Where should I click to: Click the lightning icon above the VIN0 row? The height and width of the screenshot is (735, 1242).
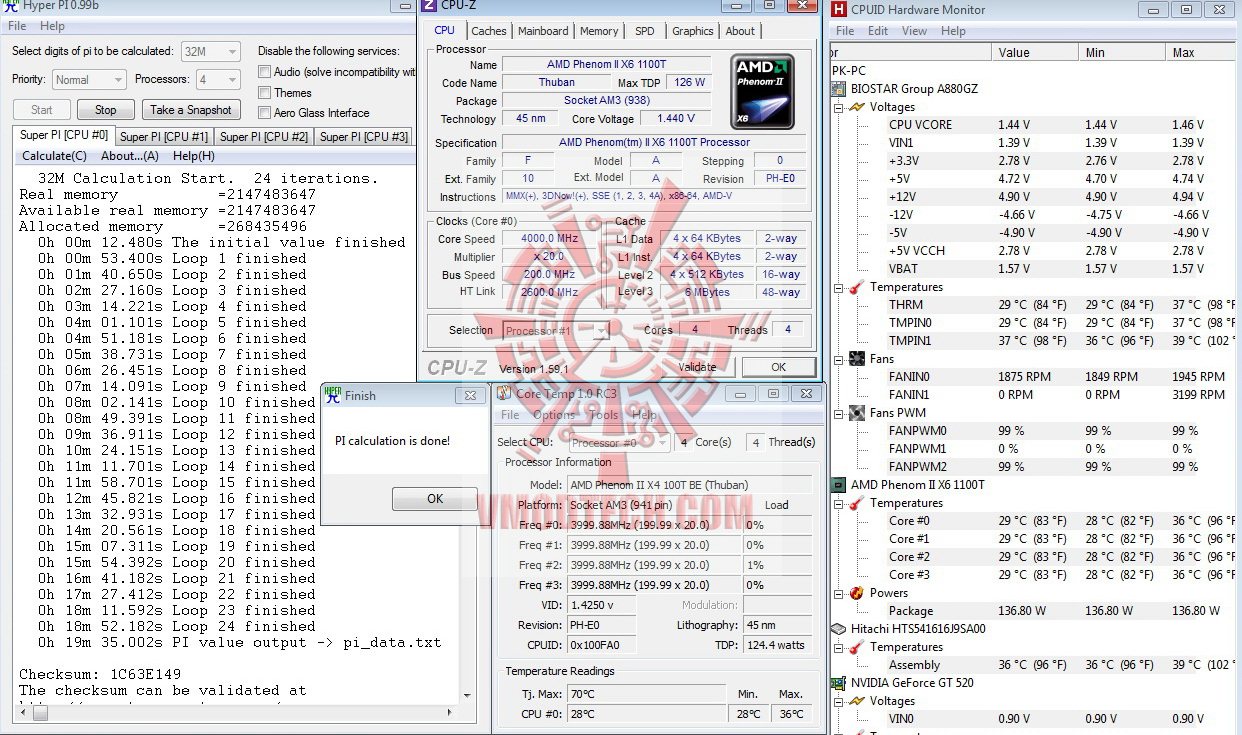click(857, 701)
